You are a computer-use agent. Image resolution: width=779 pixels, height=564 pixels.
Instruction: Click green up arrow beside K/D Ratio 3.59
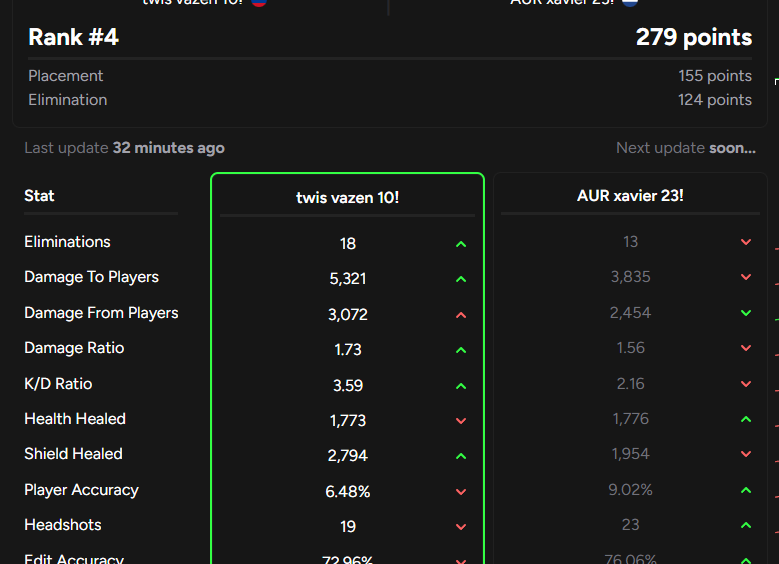[461, 386]
